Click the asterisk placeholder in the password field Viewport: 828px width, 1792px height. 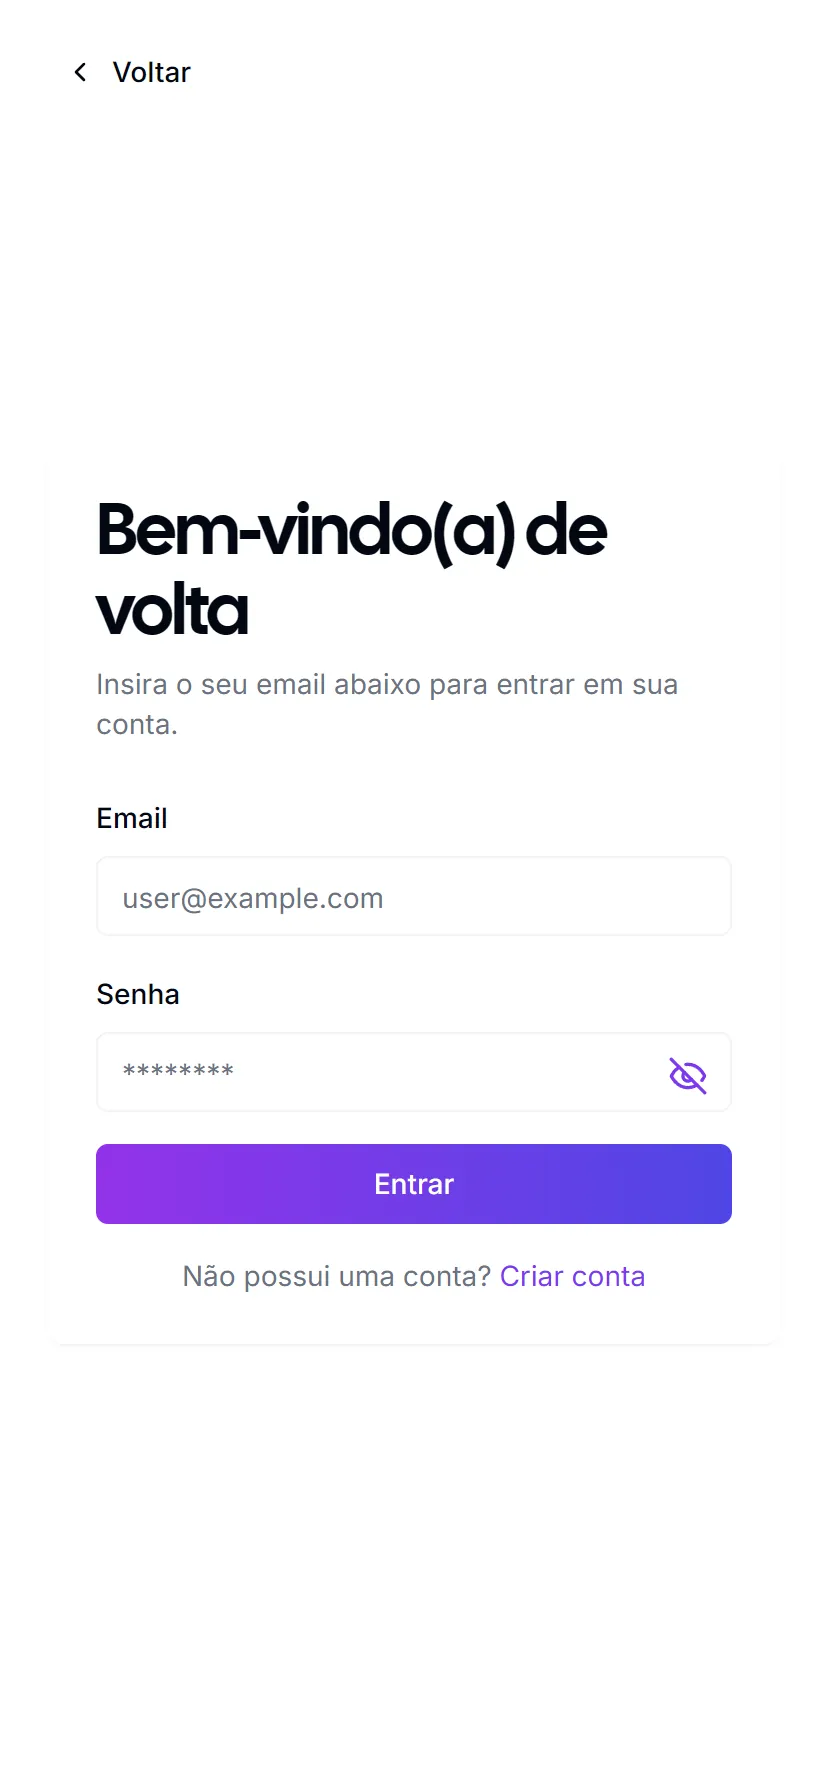178,1072
